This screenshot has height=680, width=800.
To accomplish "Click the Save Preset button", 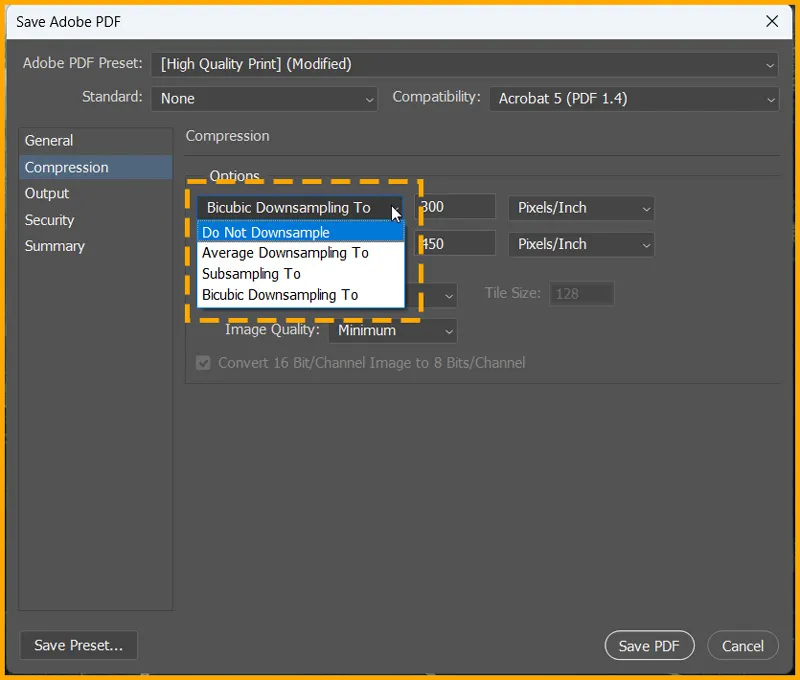I will tap(78, 645).
